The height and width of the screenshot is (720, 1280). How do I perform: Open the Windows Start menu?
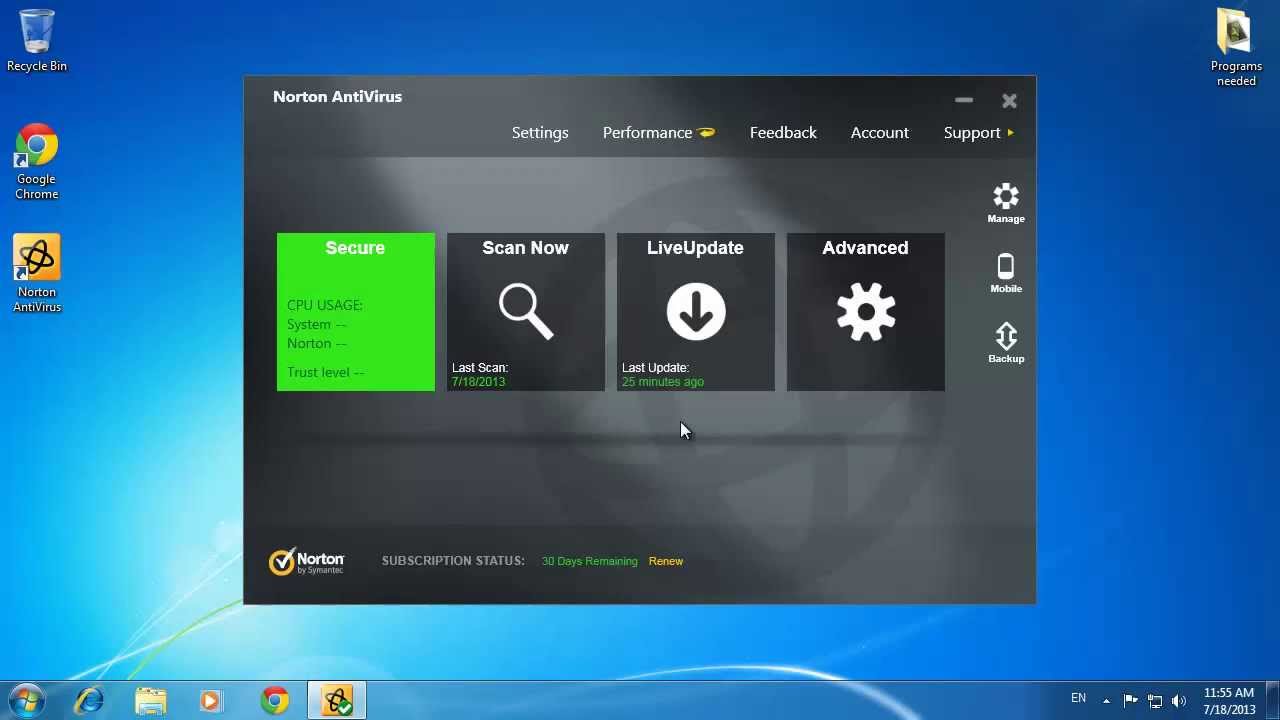click(26, 700)
